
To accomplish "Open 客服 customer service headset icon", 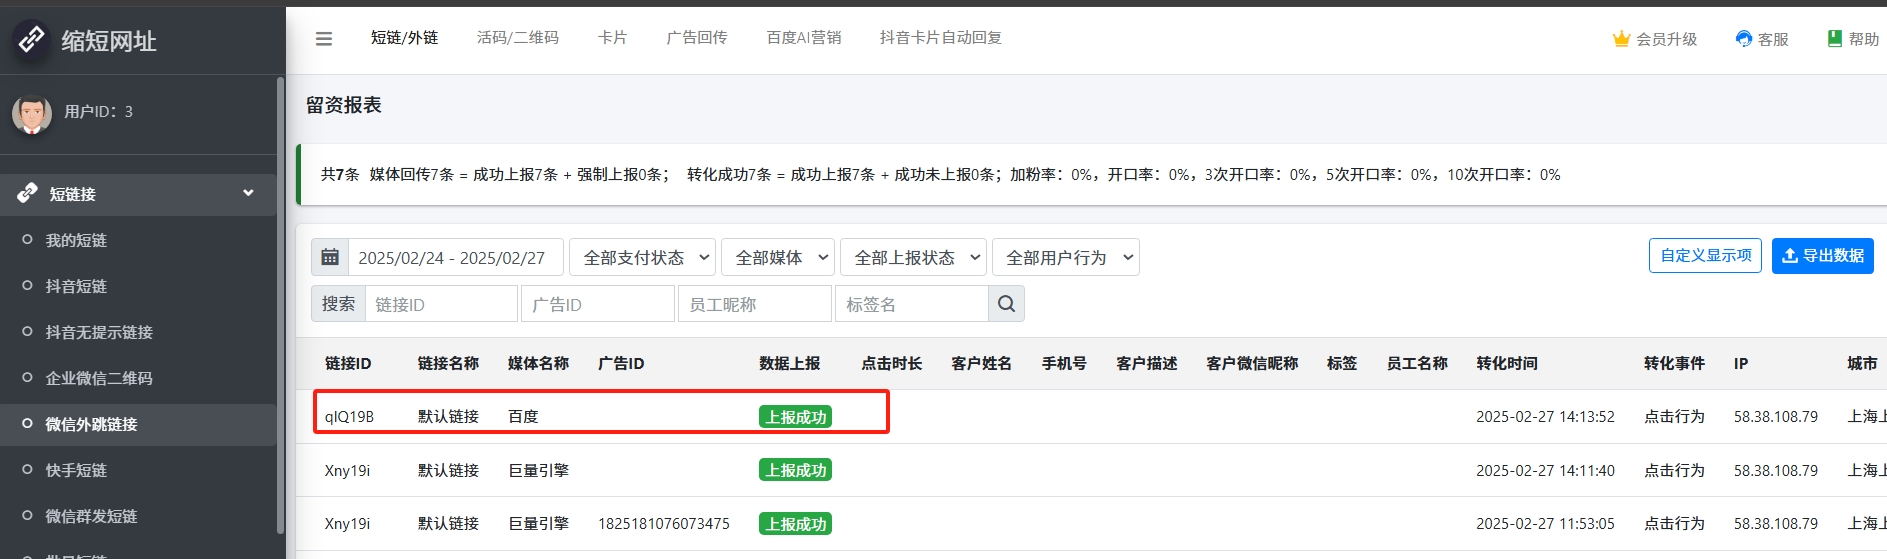I will [1744, 39].
